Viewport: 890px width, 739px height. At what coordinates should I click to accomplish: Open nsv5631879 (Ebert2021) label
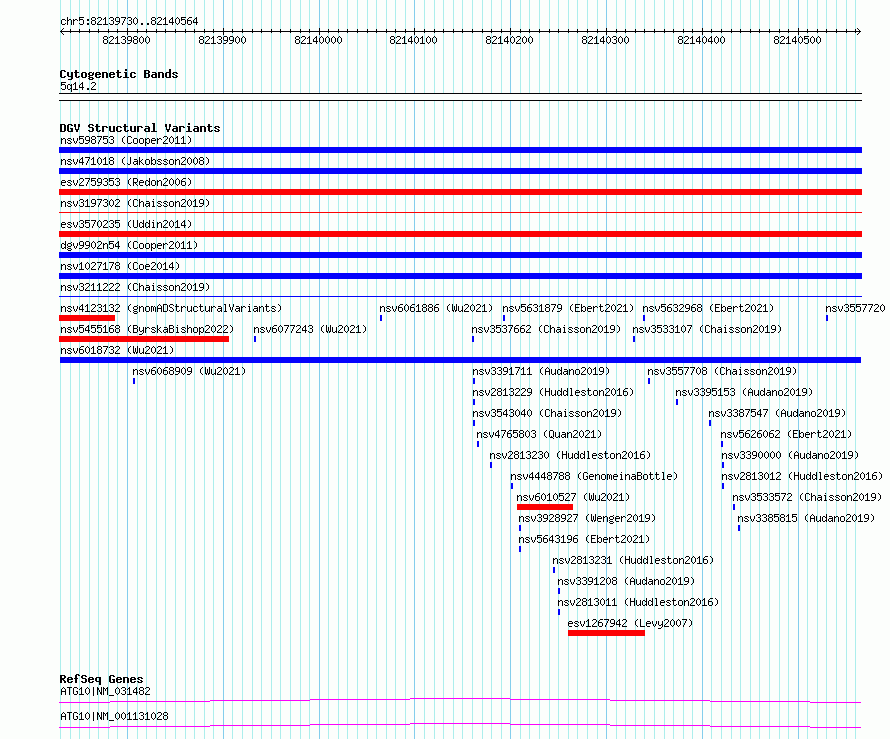[x=568, y=308]
